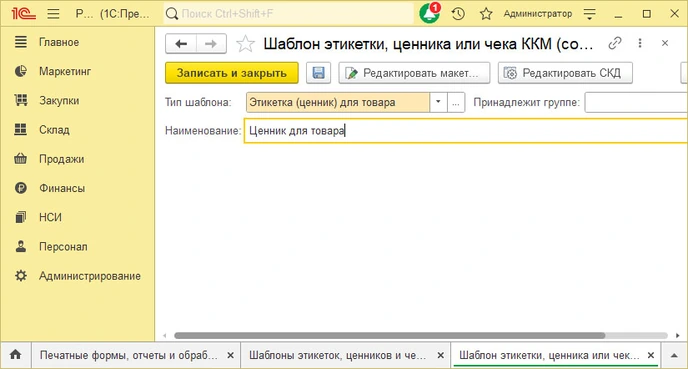Open Маркетинг section

click(x=65, y=71)
